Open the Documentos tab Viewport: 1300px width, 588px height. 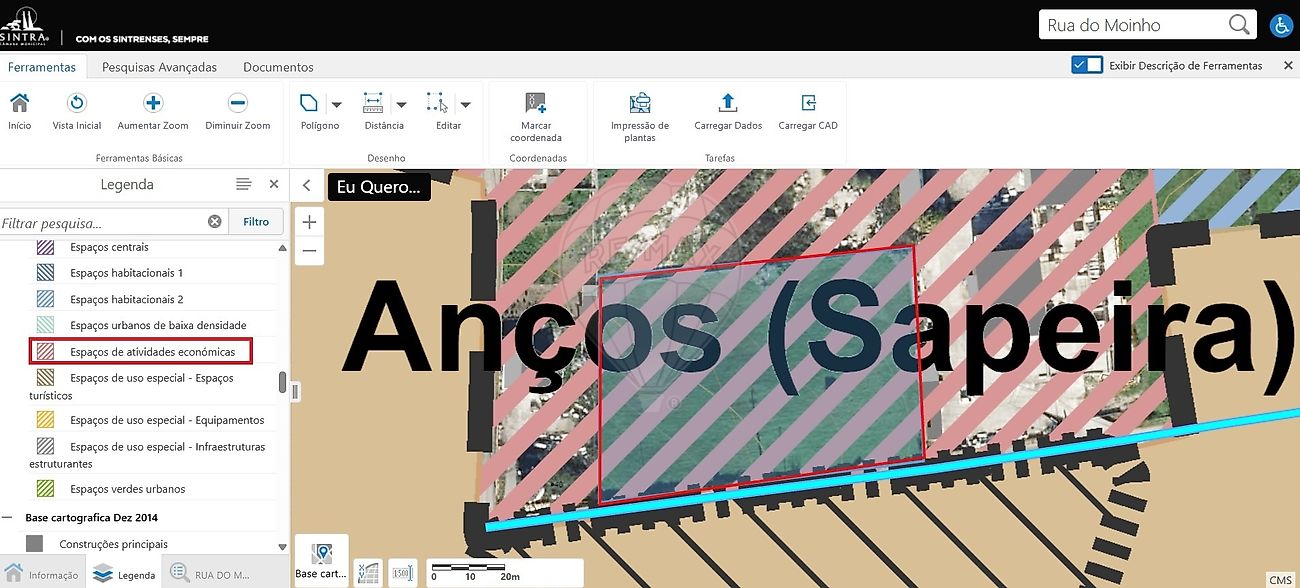point(278,67)
